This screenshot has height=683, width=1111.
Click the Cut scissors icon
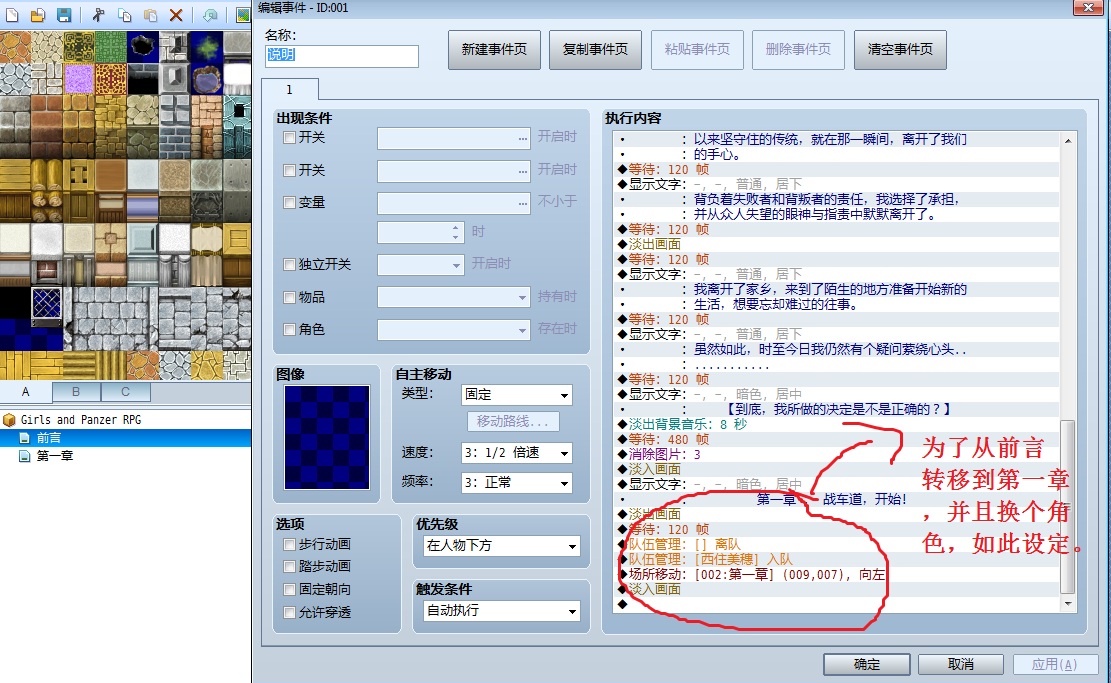coord(98,15)
